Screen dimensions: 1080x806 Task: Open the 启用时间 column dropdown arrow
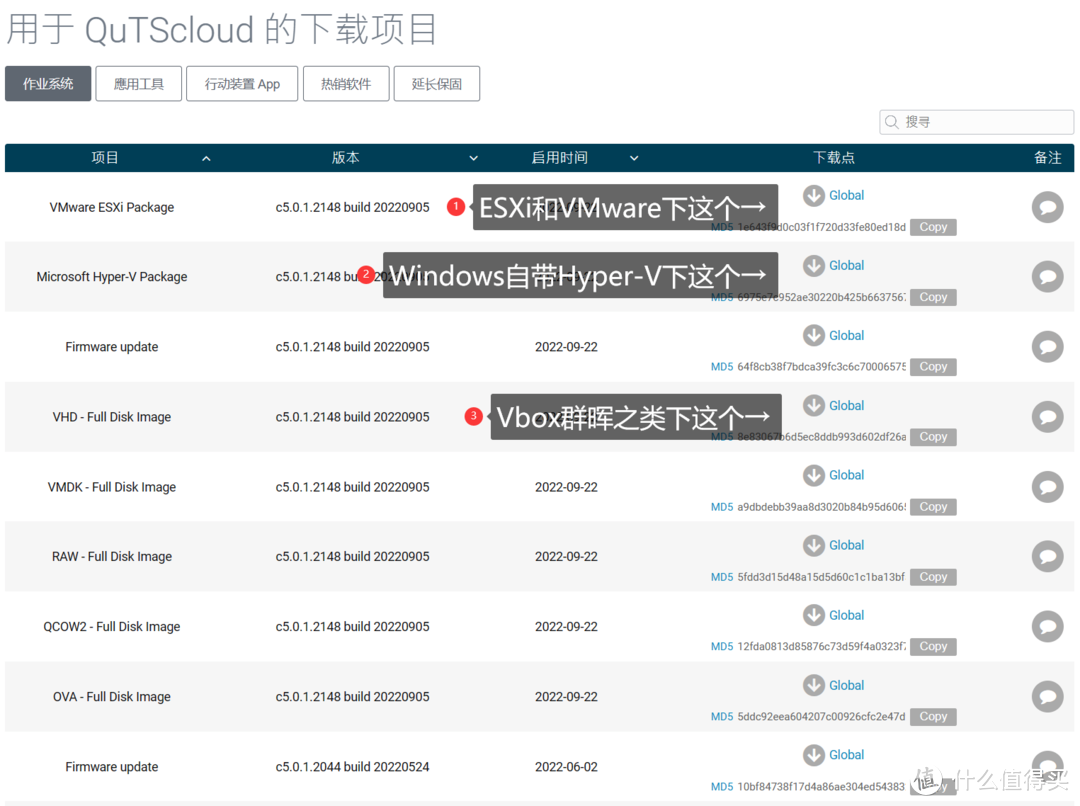pyautogui.click(x=634, y=158)
